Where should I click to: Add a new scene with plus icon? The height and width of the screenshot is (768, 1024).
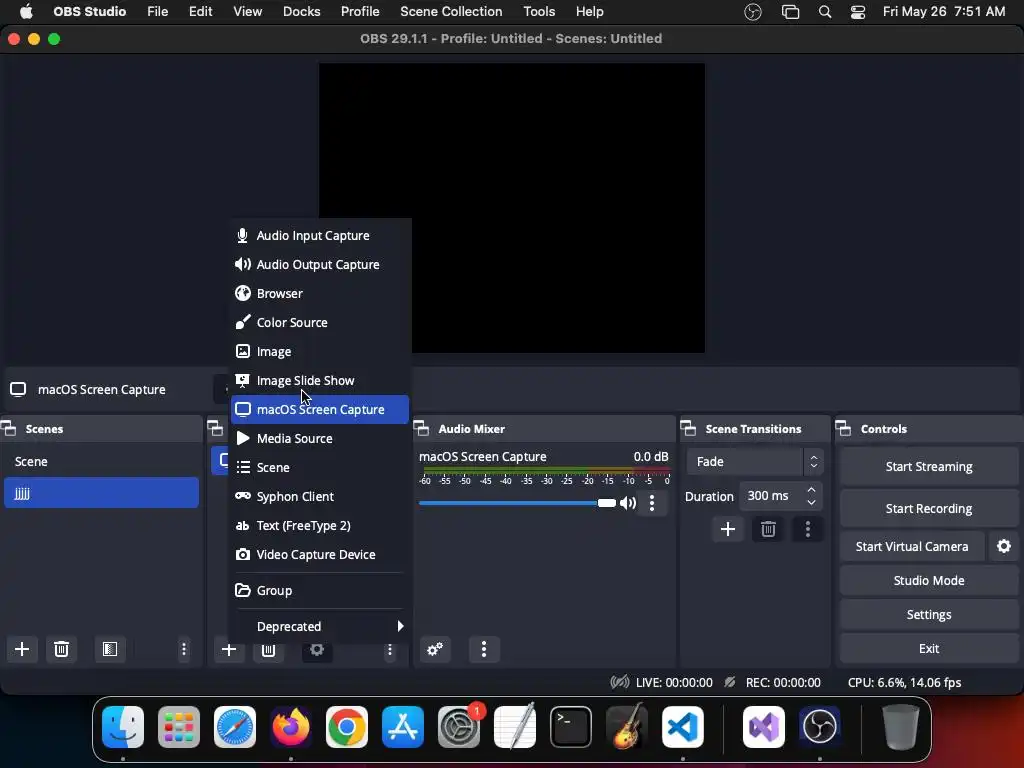click(22, 649)
